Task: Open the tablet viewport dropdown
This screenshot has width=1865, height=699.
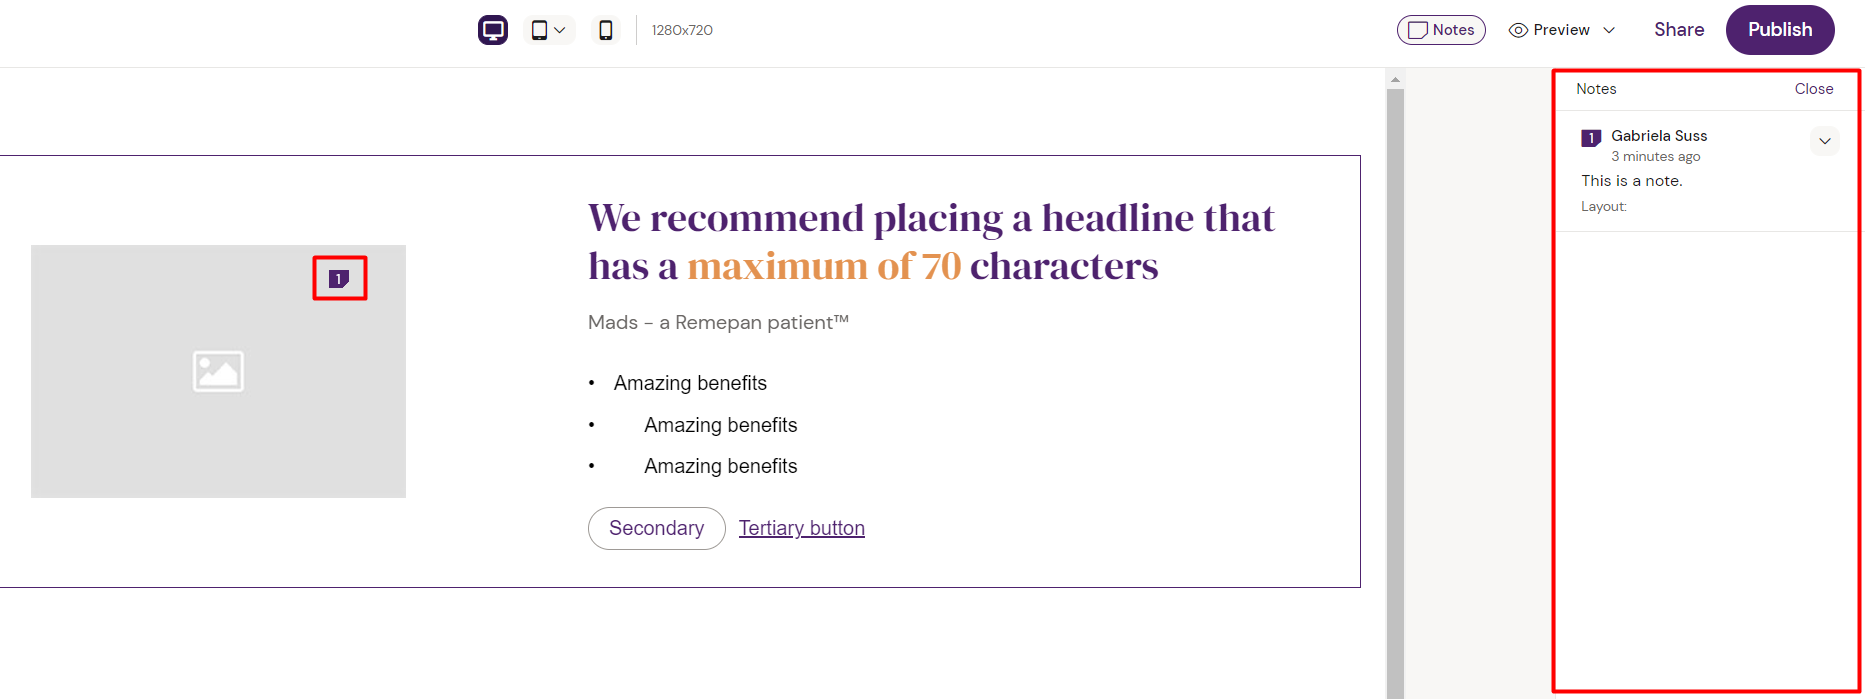Action: tap(549, 30)
